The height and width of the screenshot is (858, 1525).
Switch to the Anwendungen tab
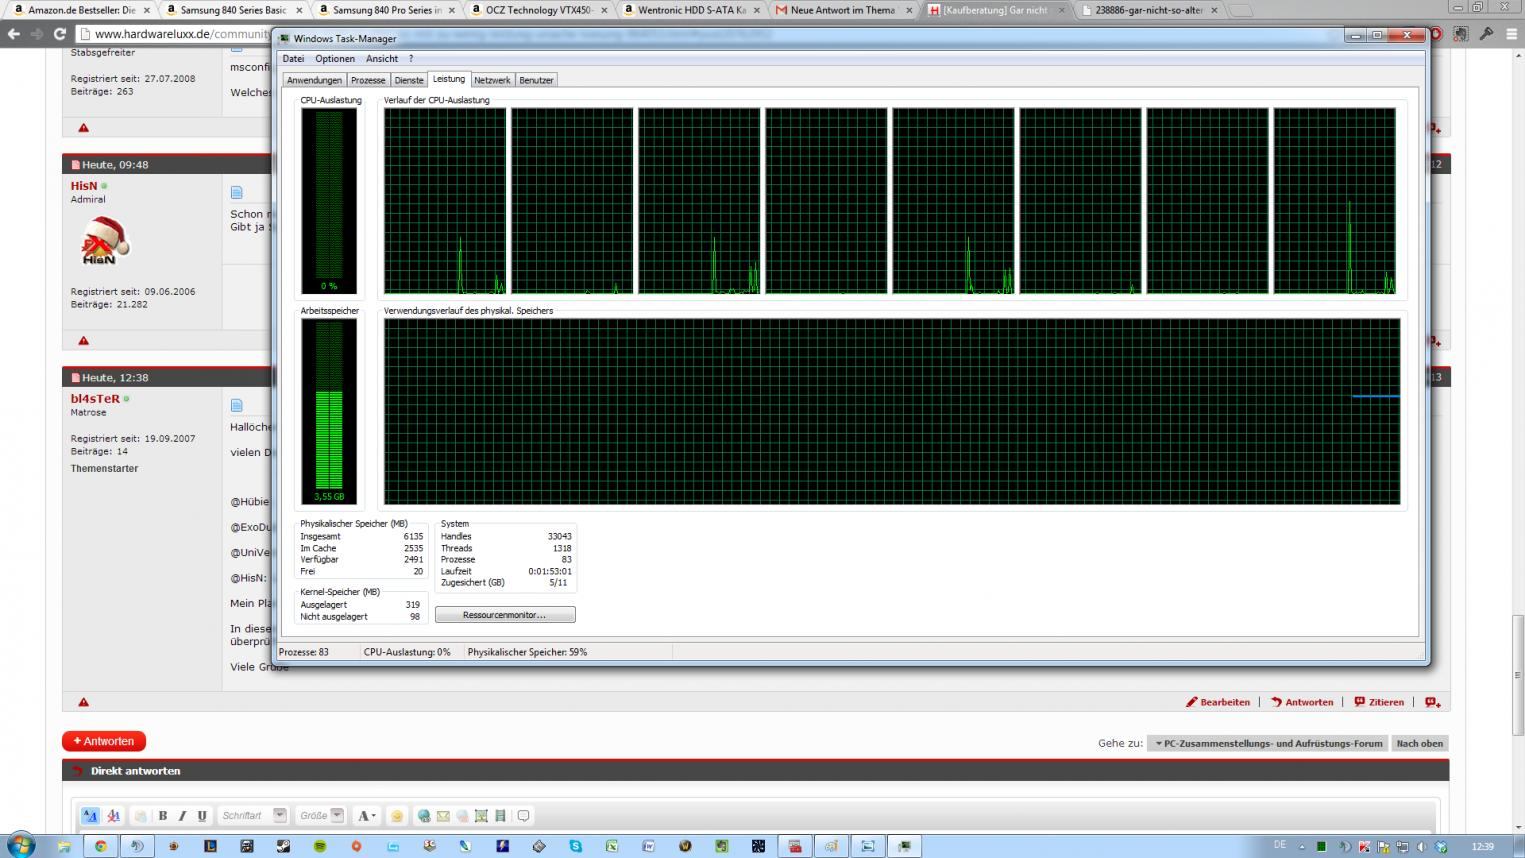pyautogui.click(x=314, y=80)
